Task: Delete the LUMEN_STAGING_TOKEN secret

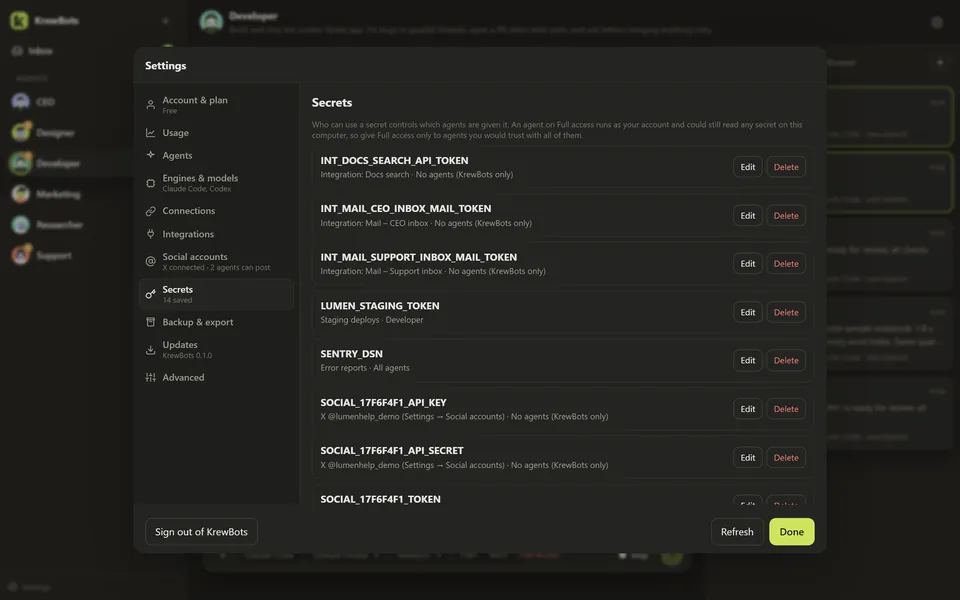Action: point(786,312)
